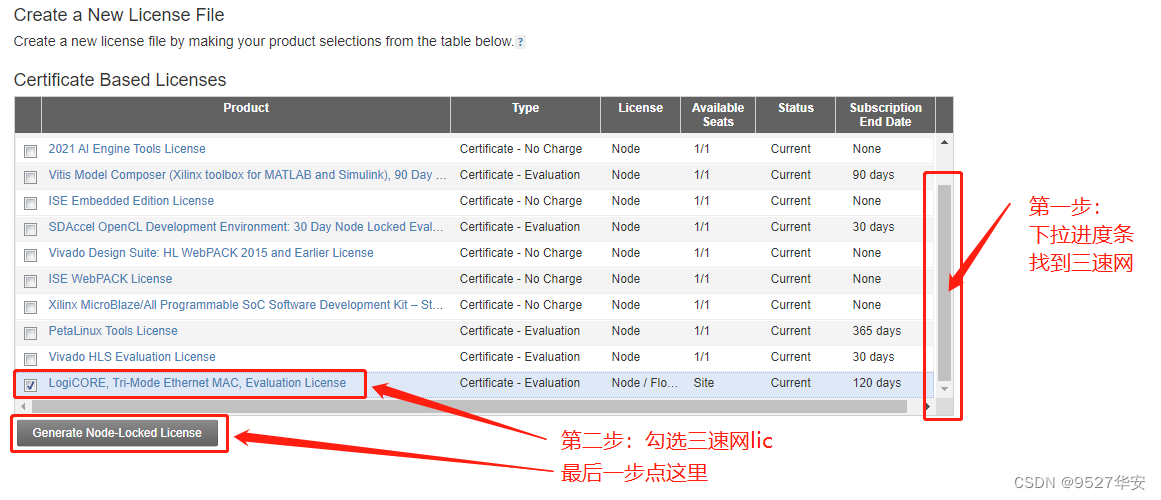Click the vertical scrollbar up arrow
Image resolution: width=1161 pixels, height=500 pixels.
[944, 141]
